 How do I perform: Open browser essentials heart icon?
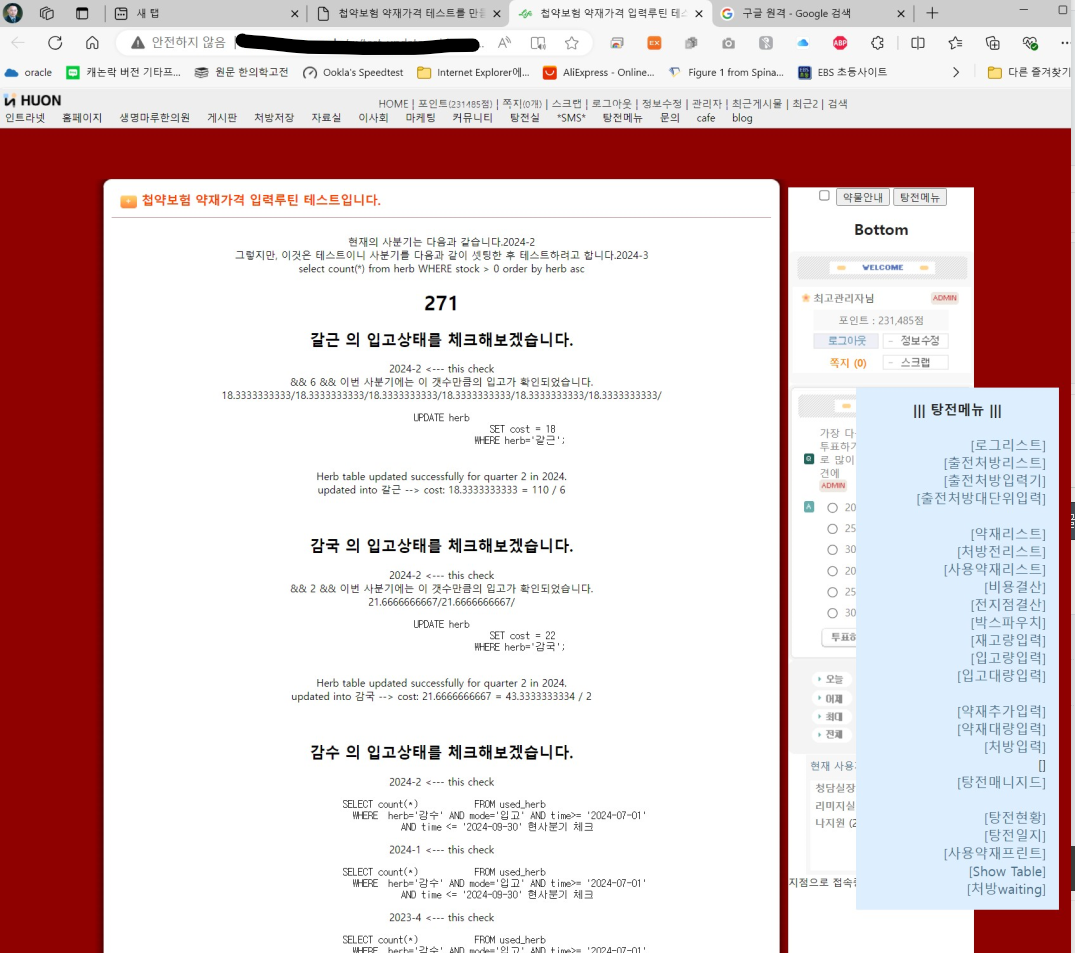coord(1030,43)
